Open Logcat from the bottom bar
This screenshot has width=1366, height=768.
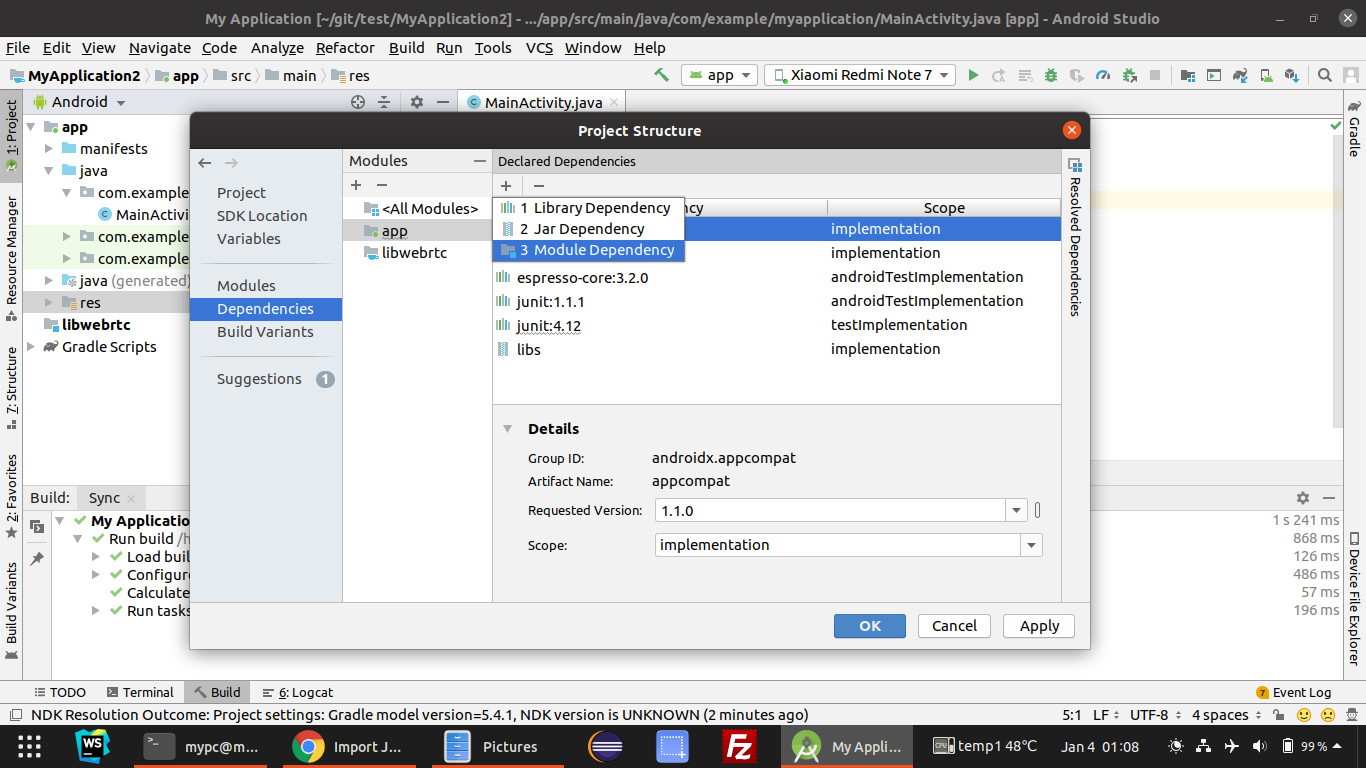(305, 691)
